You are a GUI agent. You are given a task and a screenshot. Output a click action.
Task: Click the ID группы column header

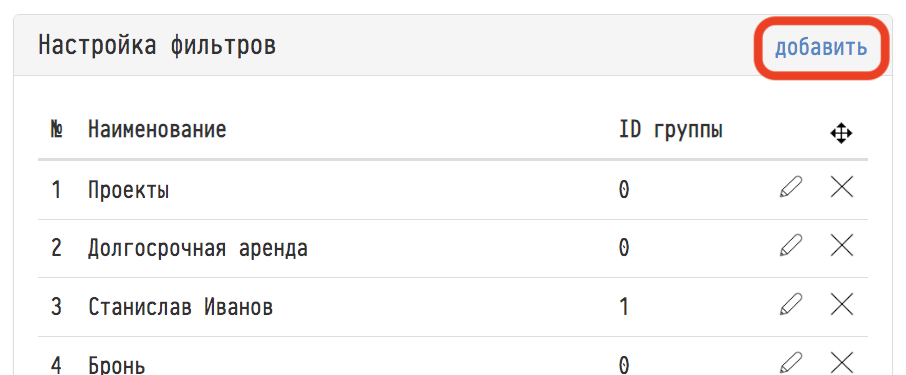pos(671,131)
